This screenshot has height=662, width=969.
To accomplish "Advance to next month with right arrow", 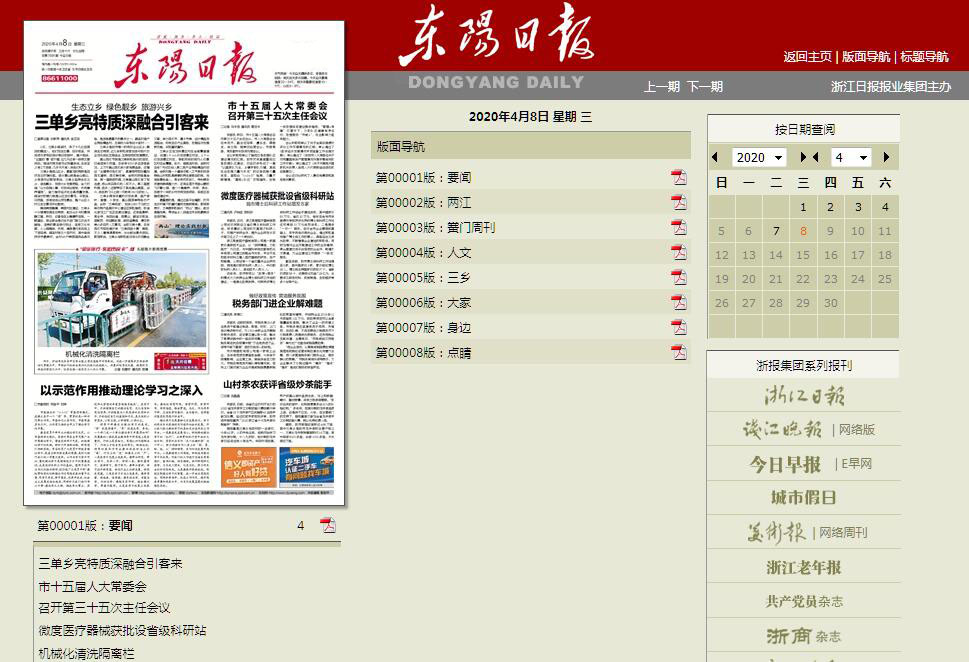I will [x=886, y=158].
